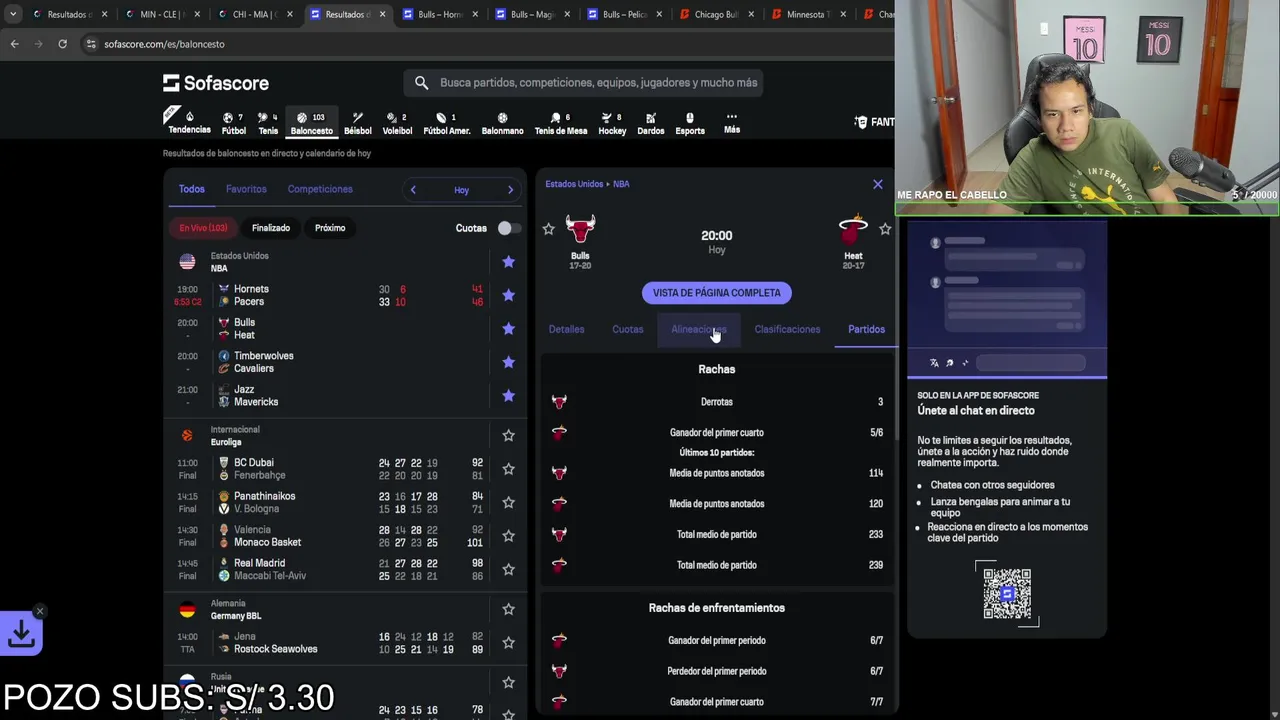Favorite the Bulls team star

coord(548,229)
